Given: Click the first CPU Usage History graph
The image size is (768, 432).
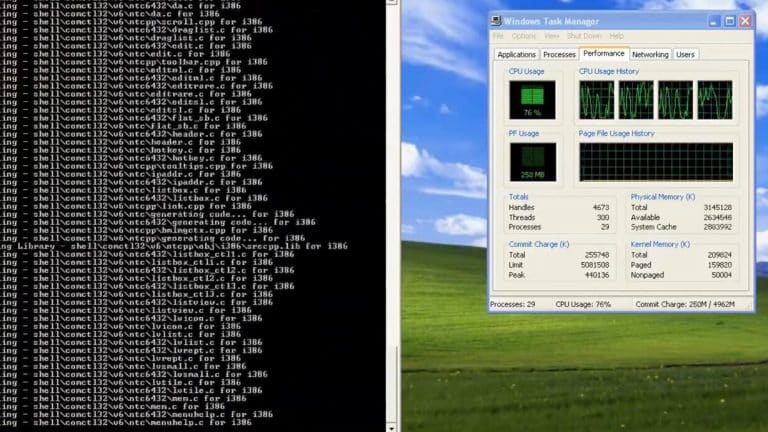Looking at the screenshot, I should [596, 100].
